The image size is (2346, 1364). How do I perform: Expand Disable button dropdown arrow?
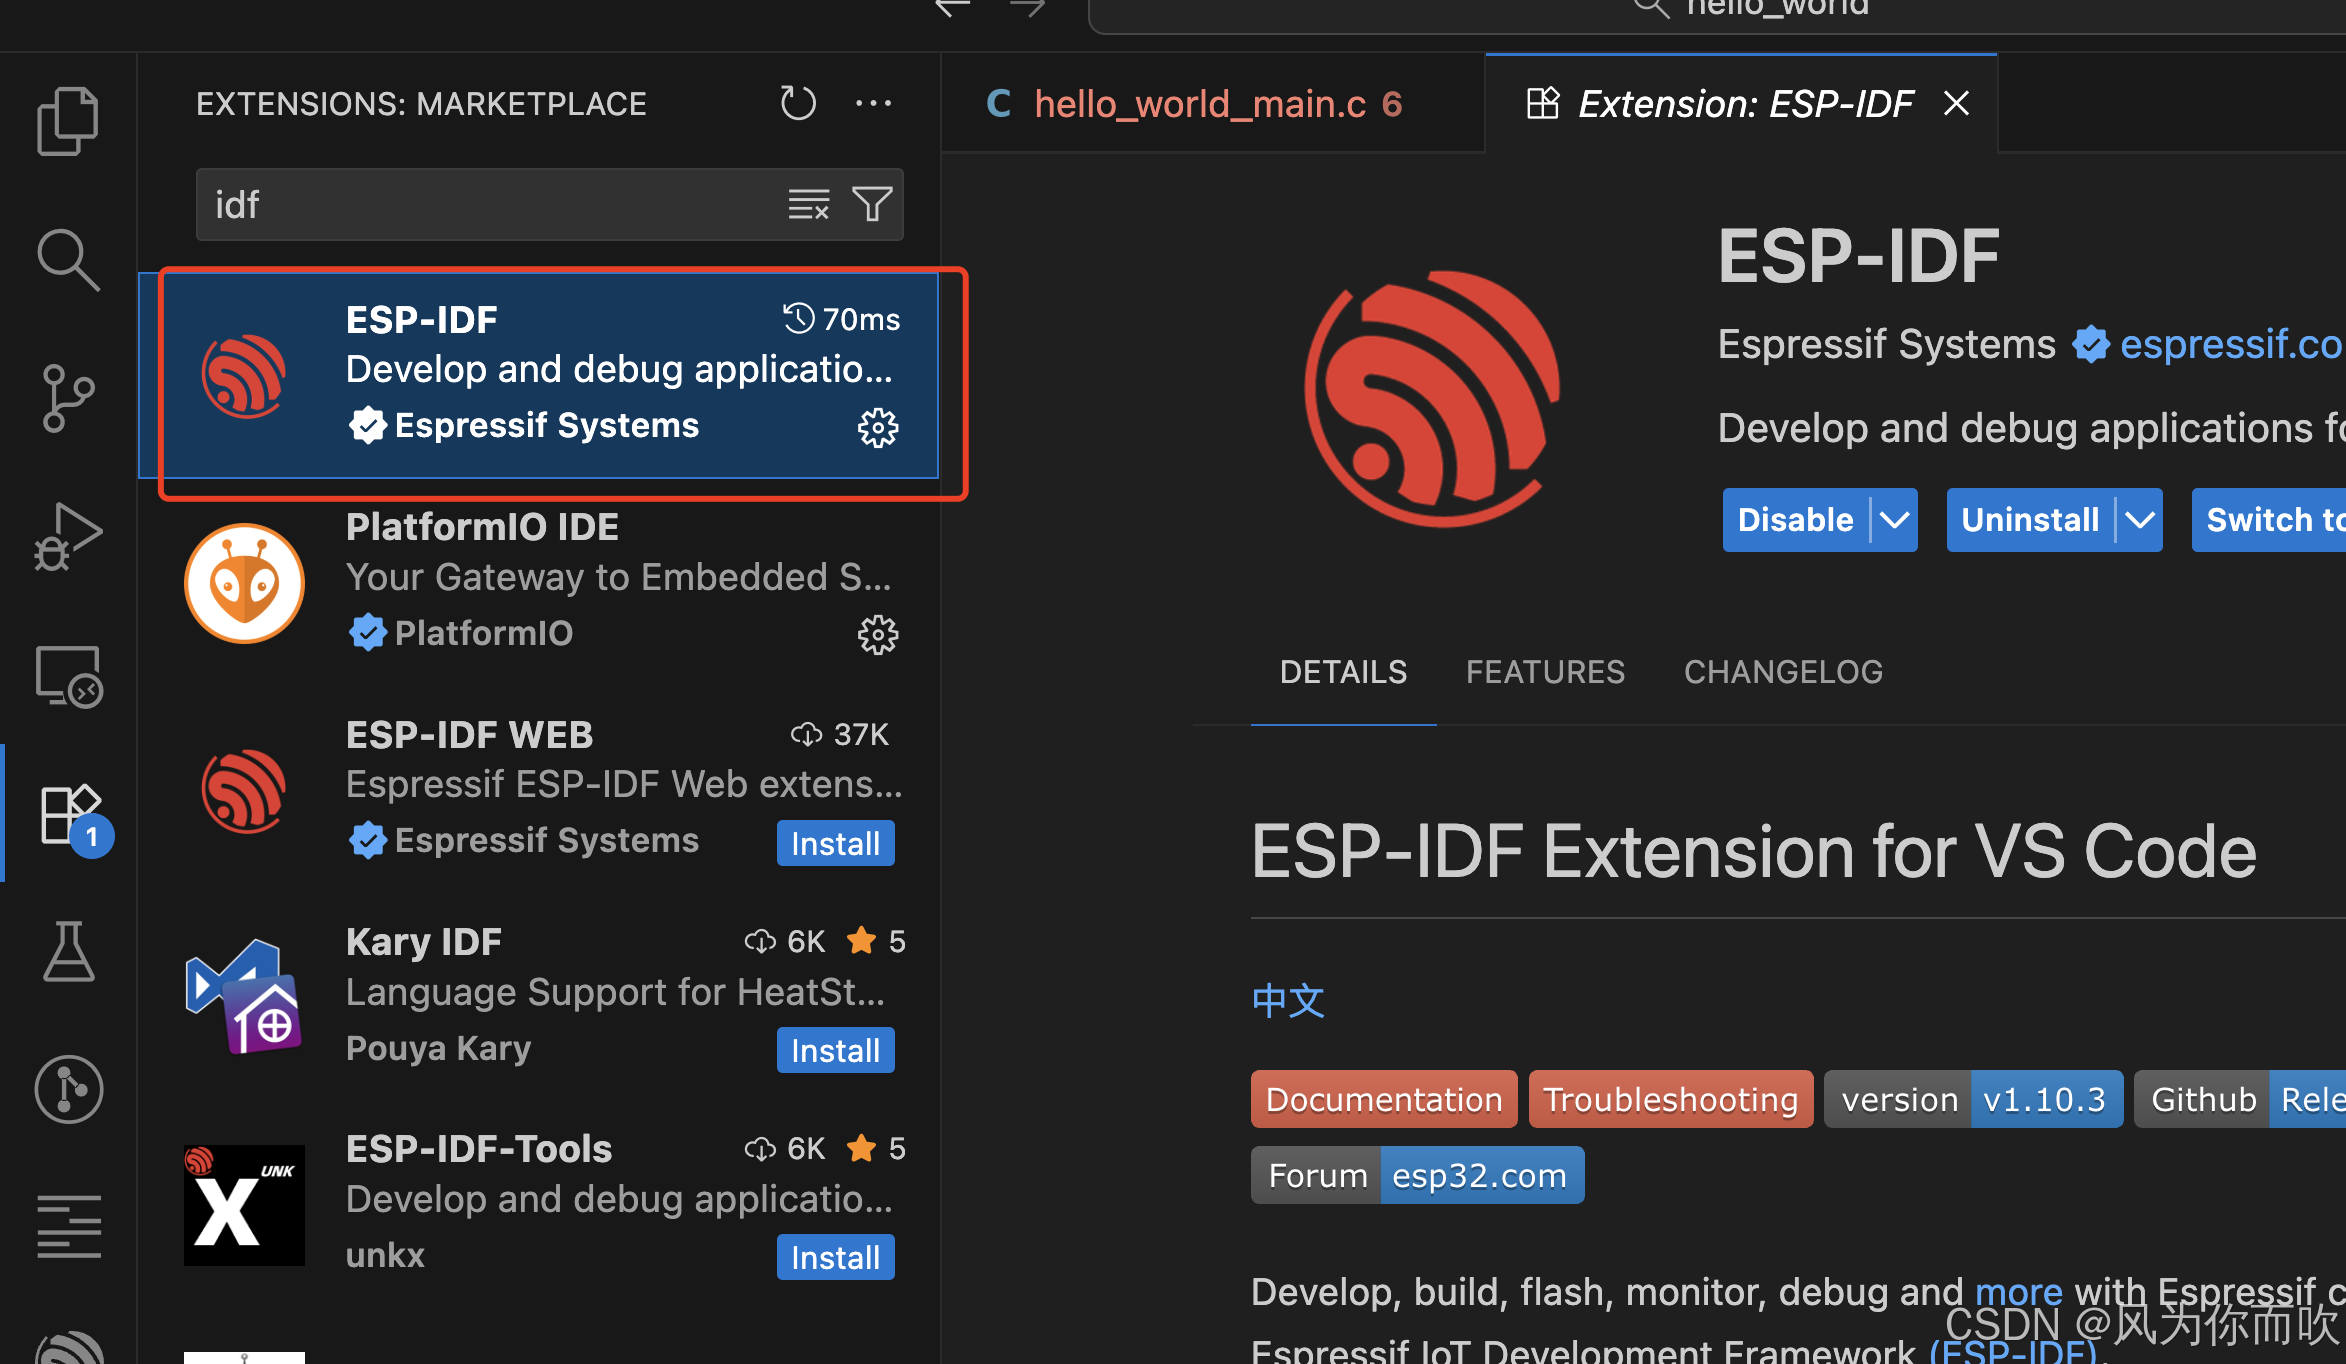tap(1894, 520)
